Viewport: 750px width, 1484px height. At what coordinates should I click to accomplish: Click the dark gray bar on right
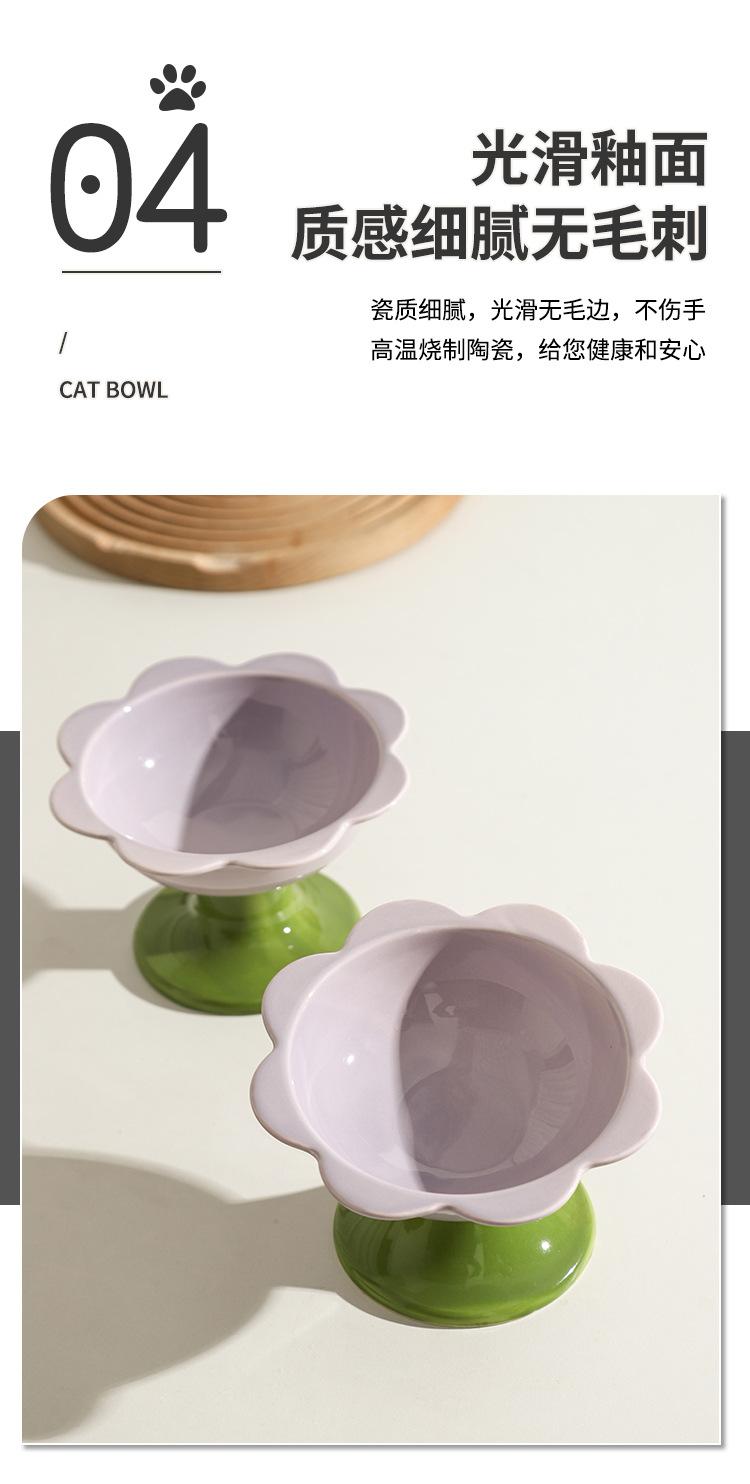[x=736, y=968]
